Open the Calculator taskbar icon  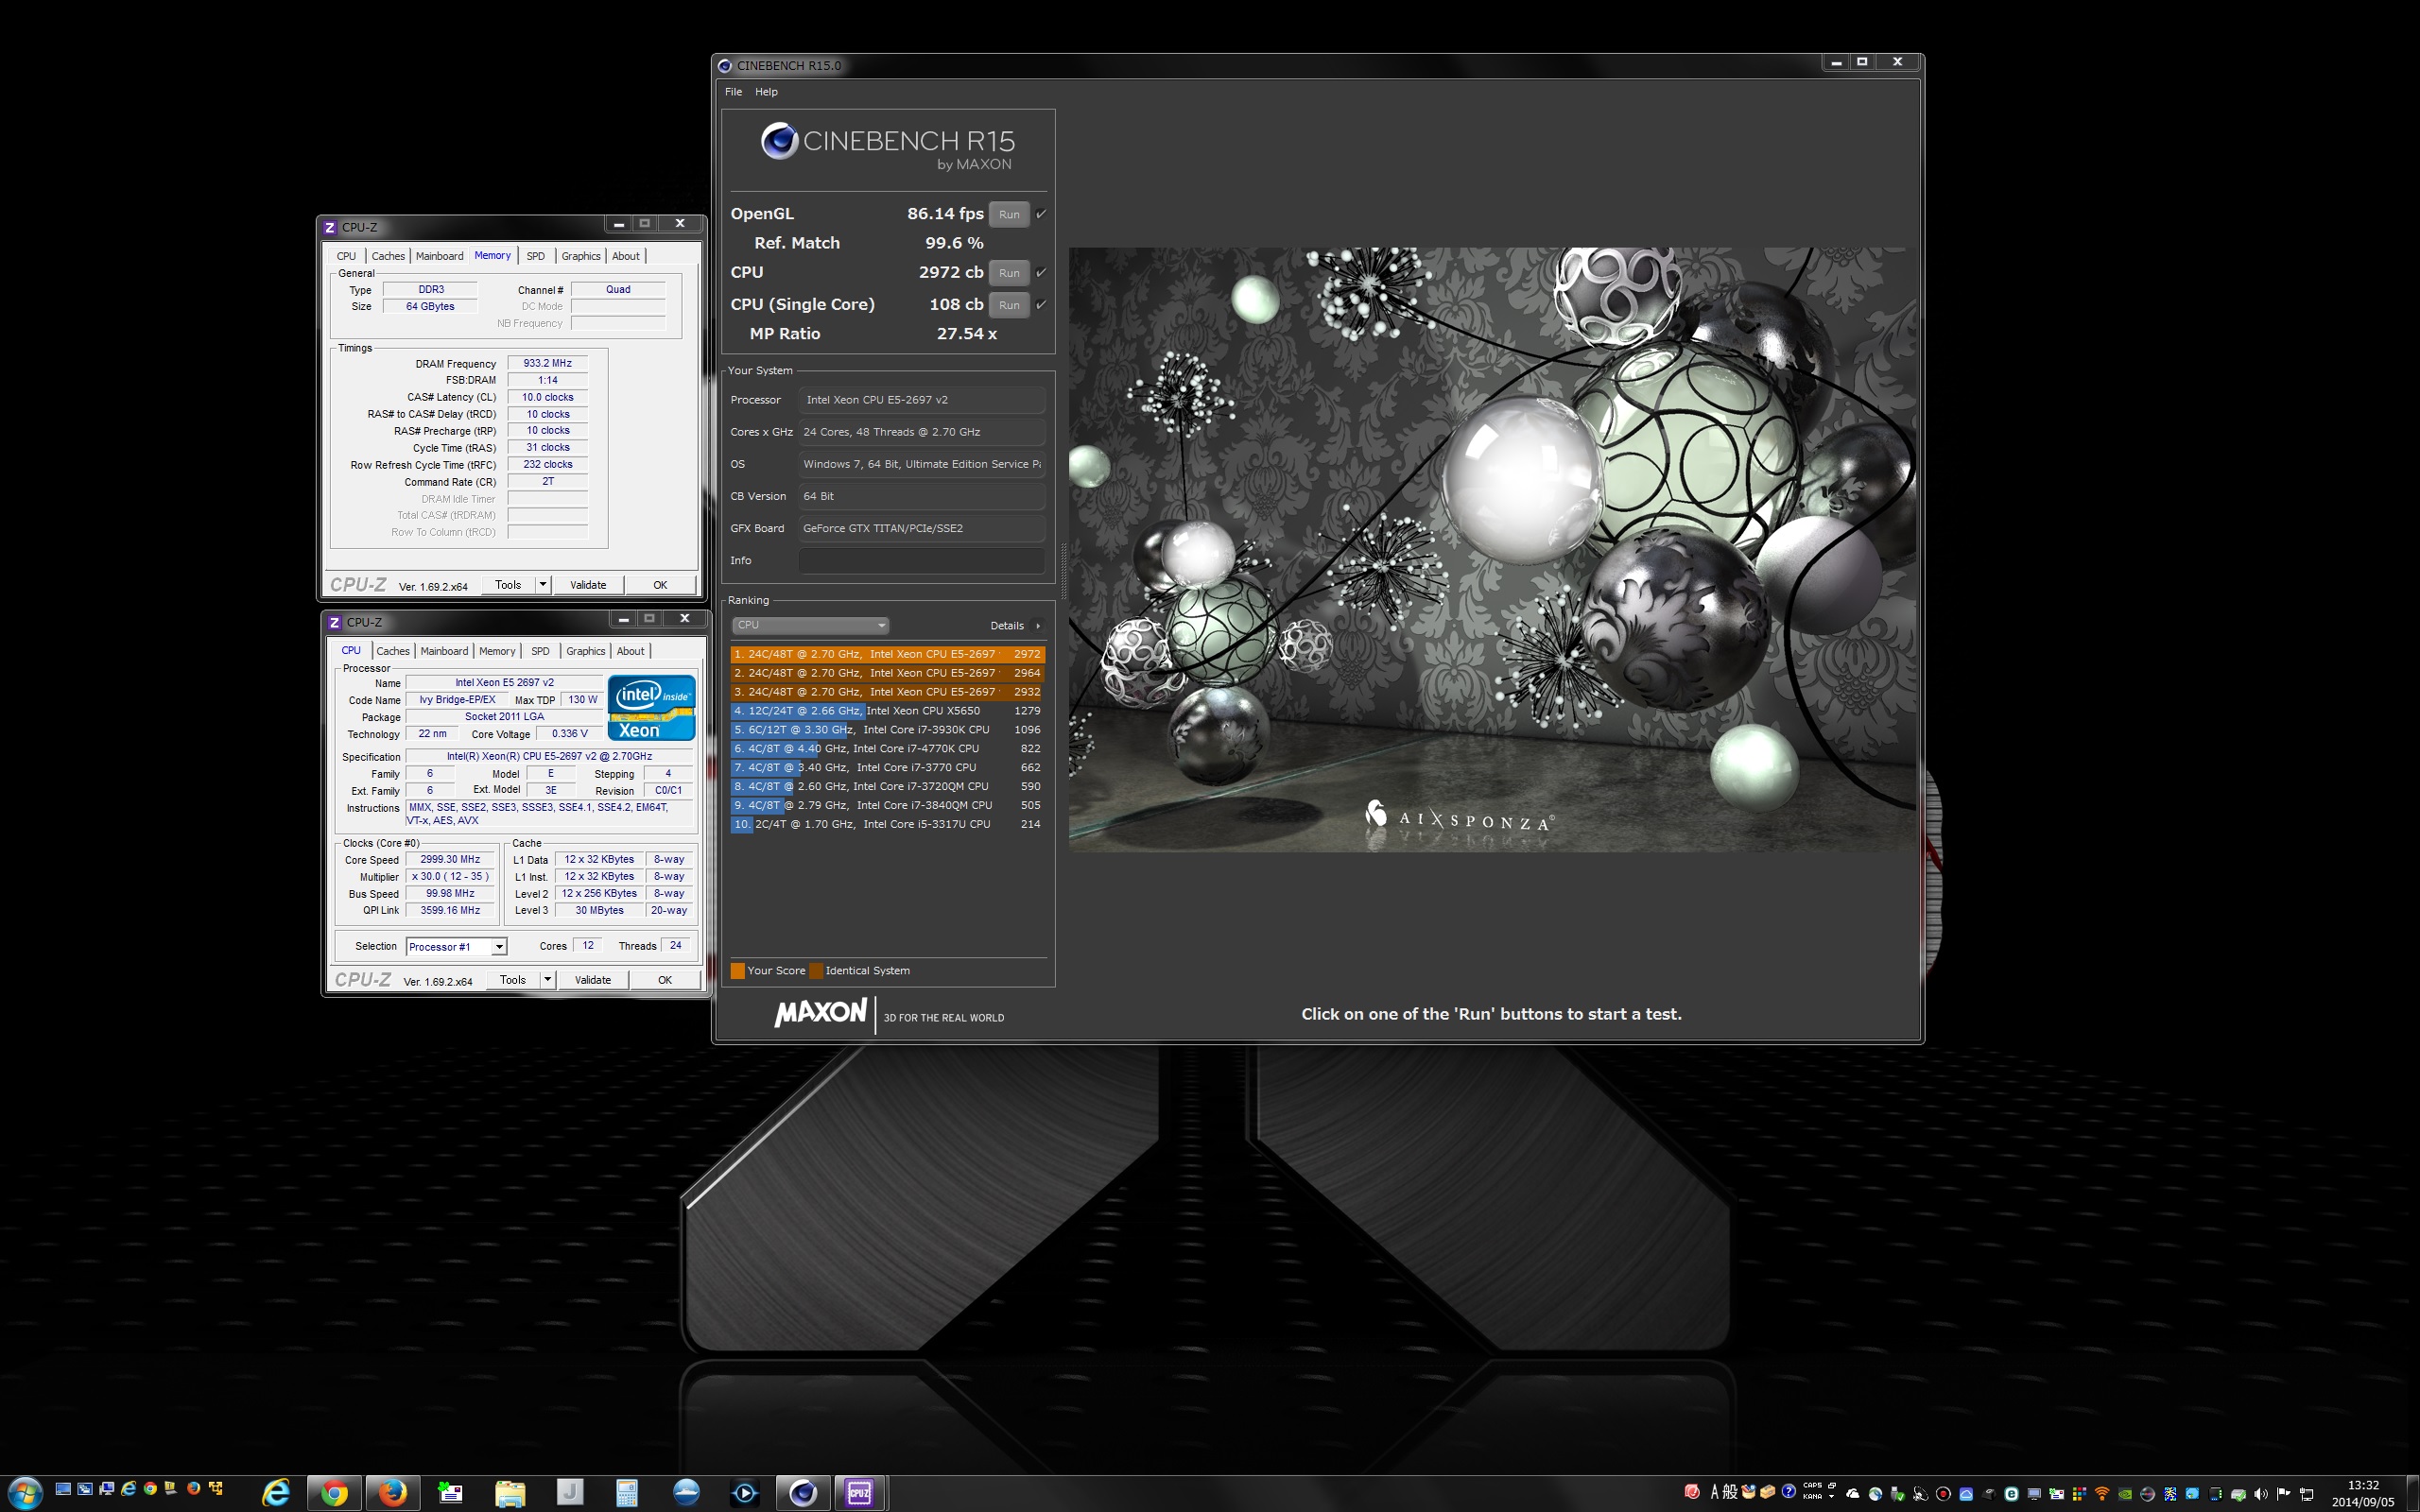(627, 1494)
